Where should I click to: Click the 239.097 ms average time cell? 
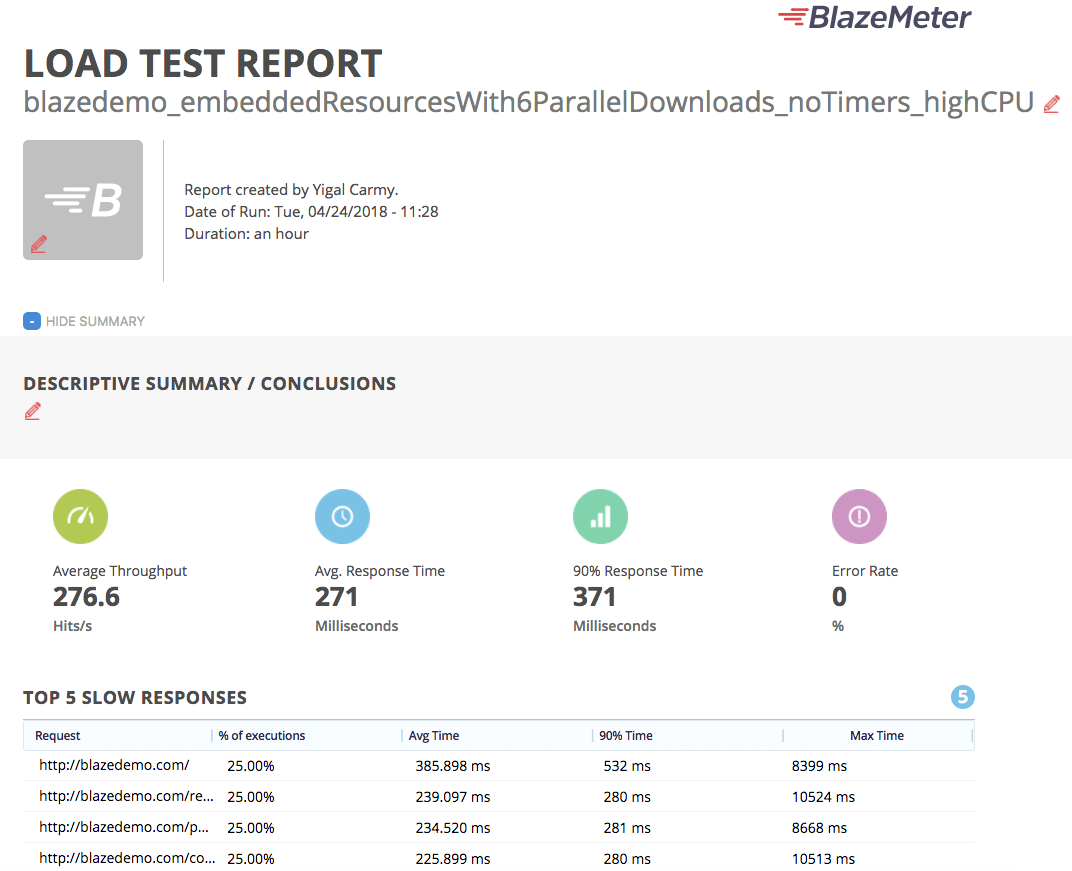(453, 796)
